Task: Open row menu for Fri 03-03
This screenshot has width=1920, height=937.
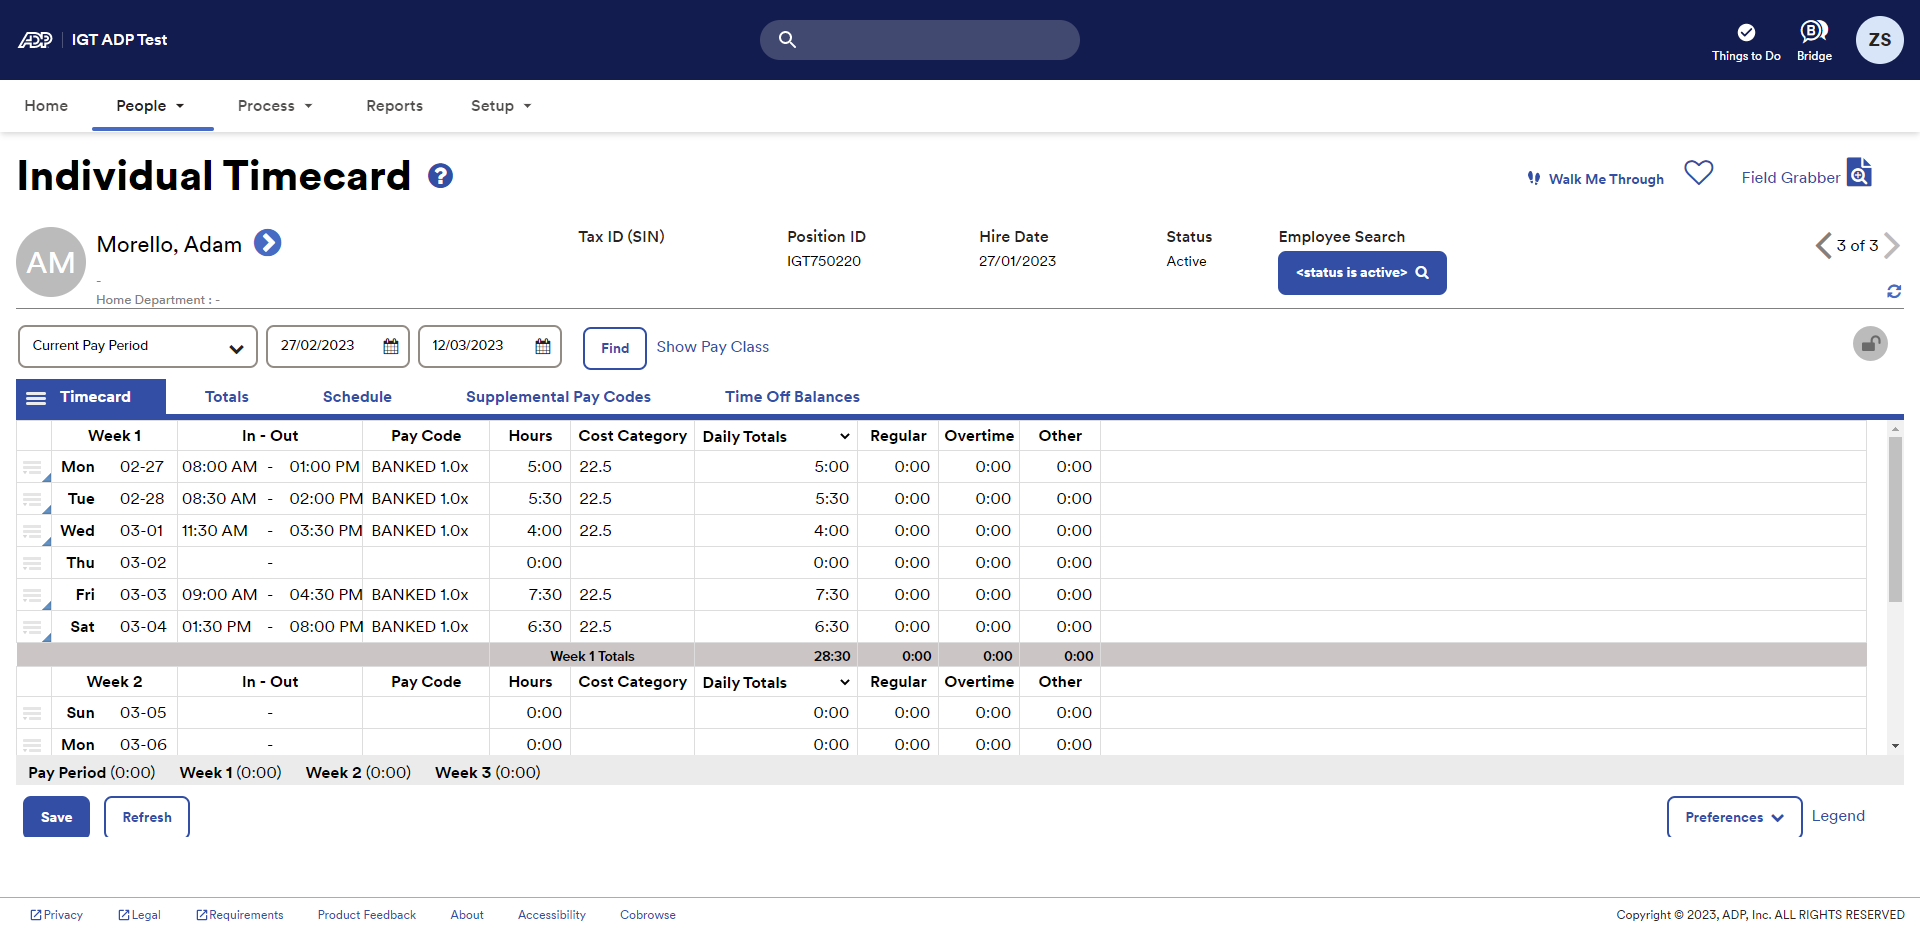Action: click(x=32, y=595)
